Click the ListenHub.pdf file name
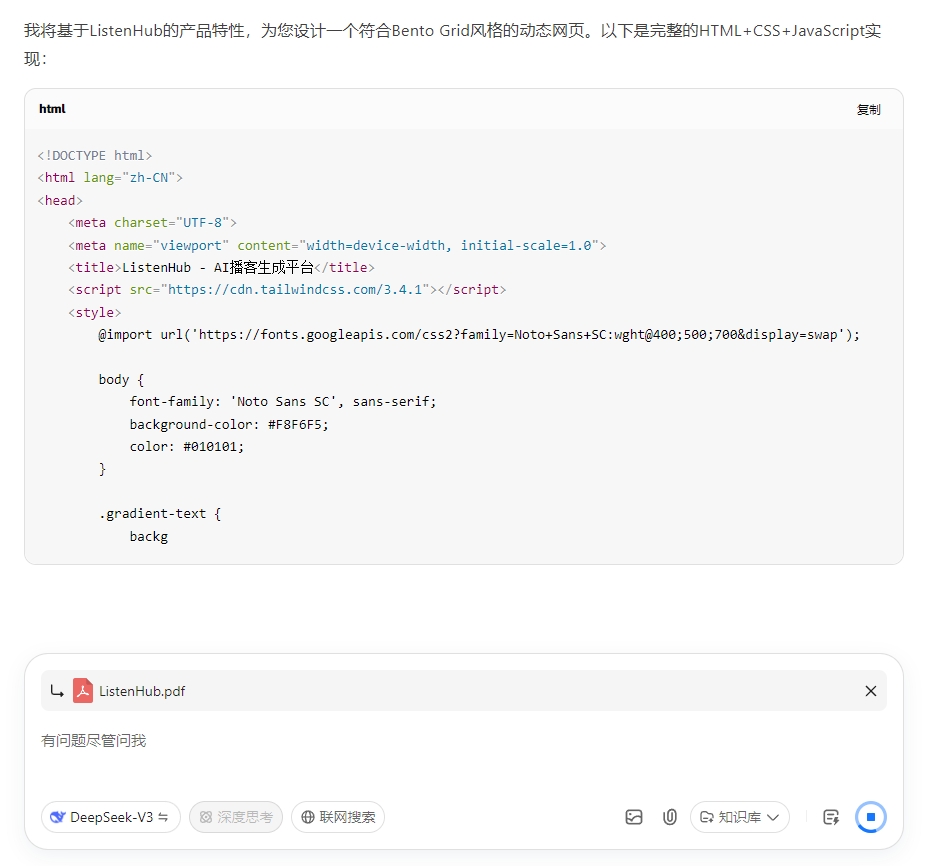Image resolution: width=926 pixels, height=866 pixels. tap(142, 691)
